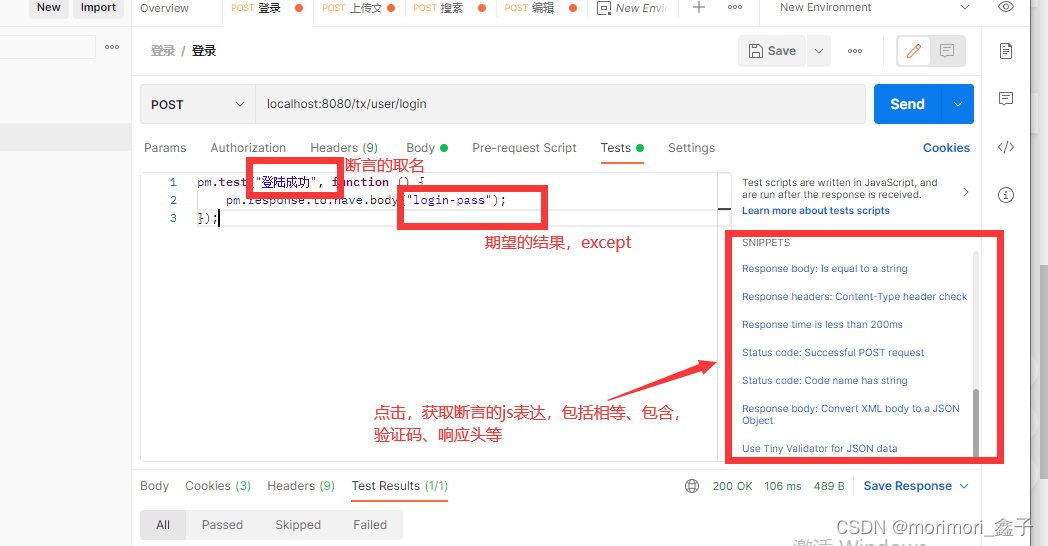Insert snippet Response body: Is equal to a string
This screenshot has width=1048, height=546.
(x=825, y=269)
